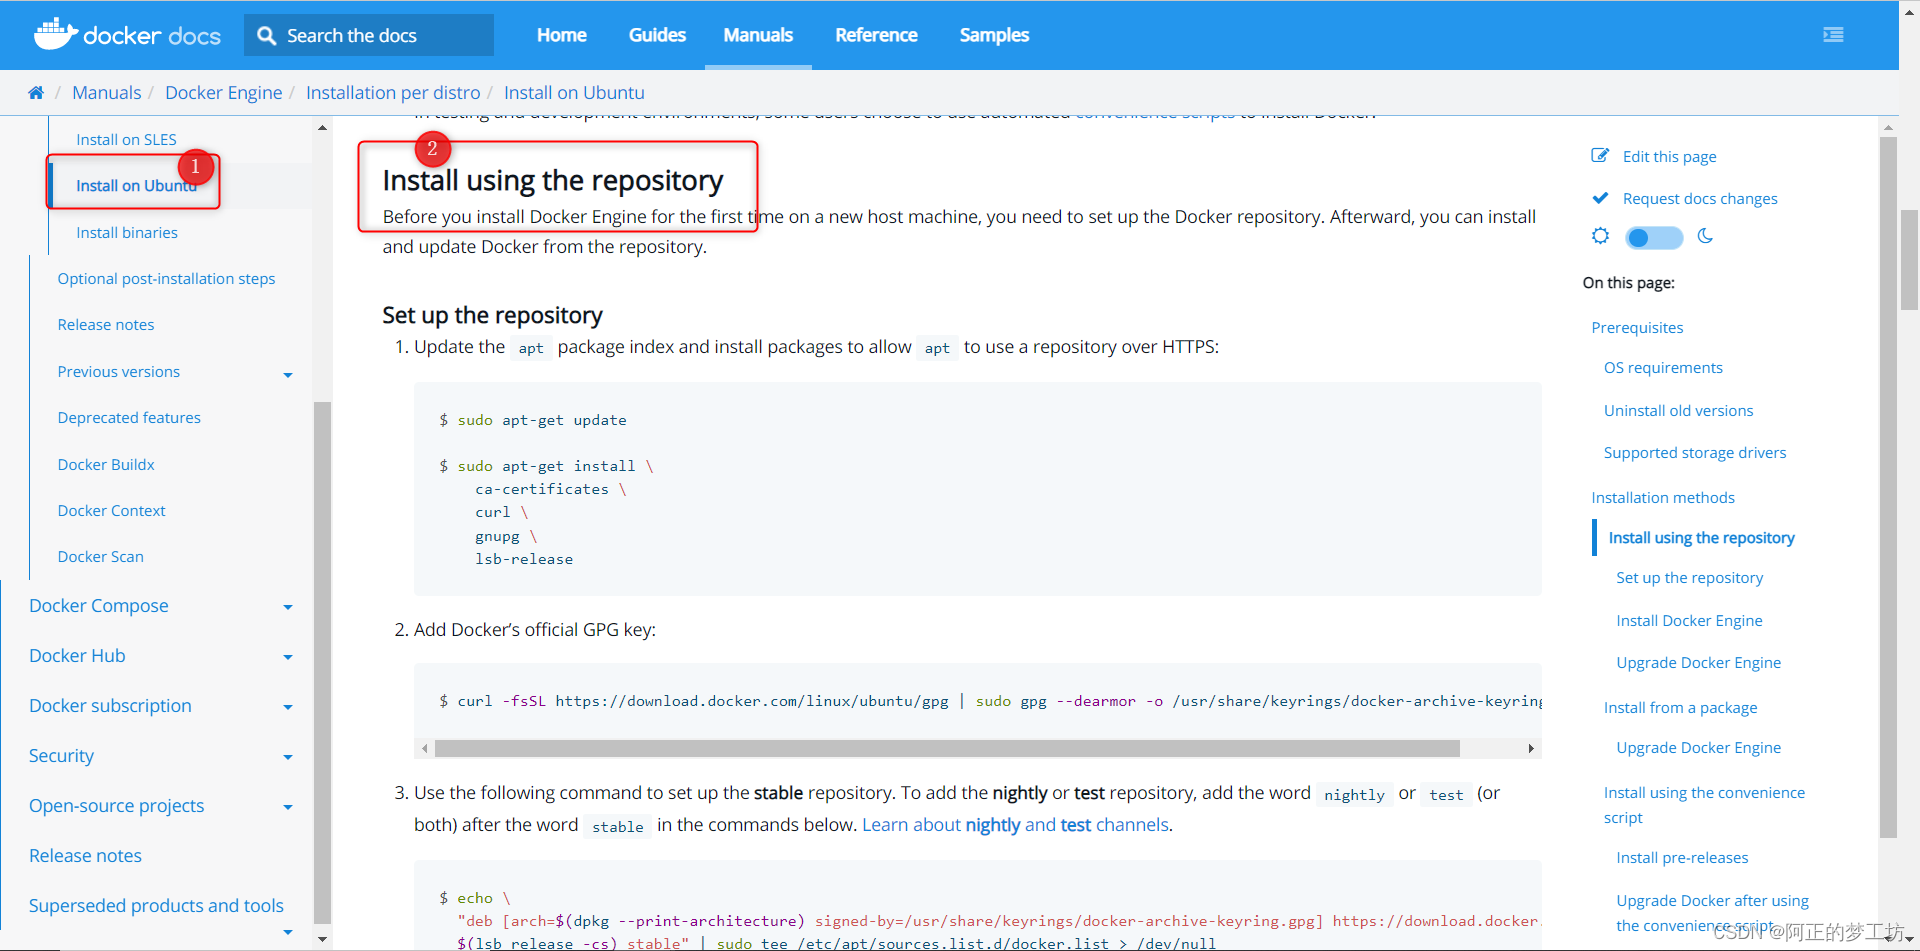Image resolution: width=1920 pixels, height=951 pixels.
Task: Click sidebar scrollbar up arrow
Action: pos(322,128)
